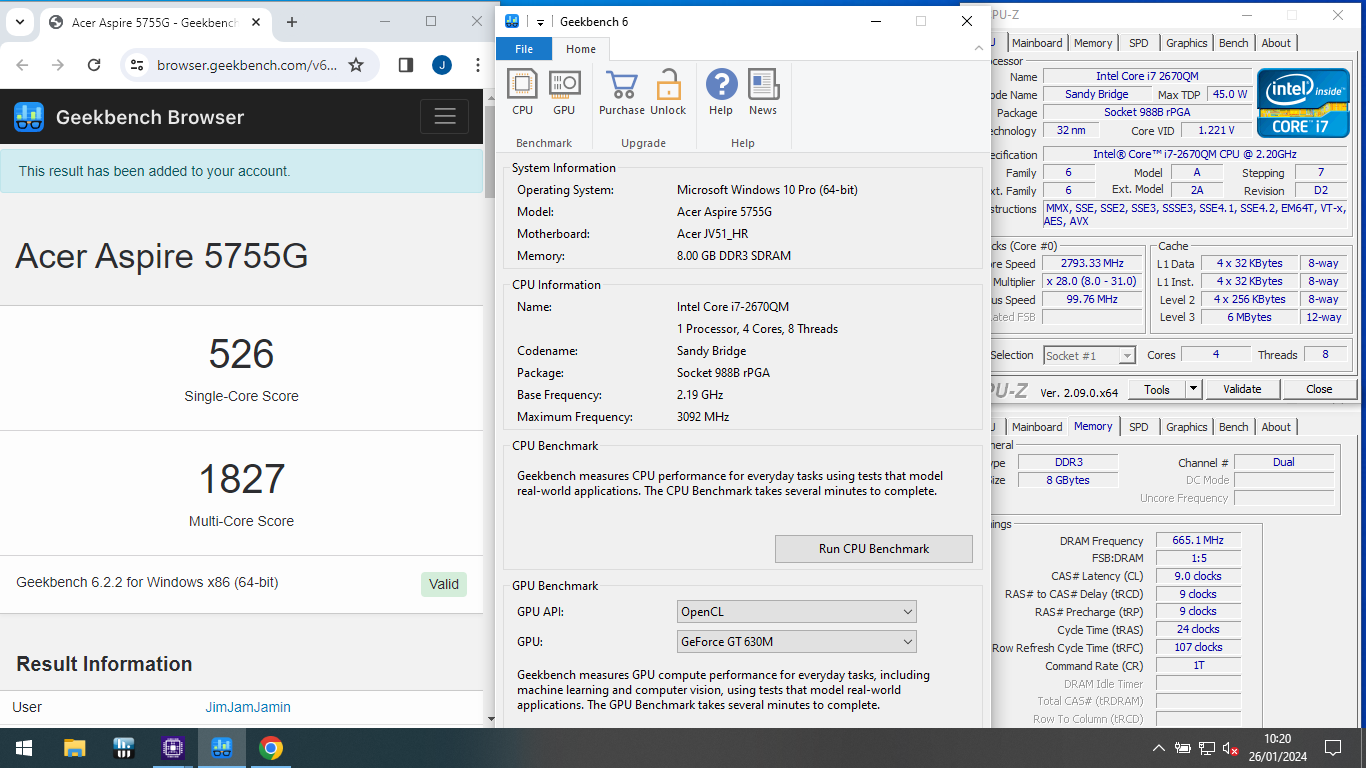Screen dimensions: 1366x768
Task: Switch to top CPU-Z Bench tab
Action: point(1234,43)
